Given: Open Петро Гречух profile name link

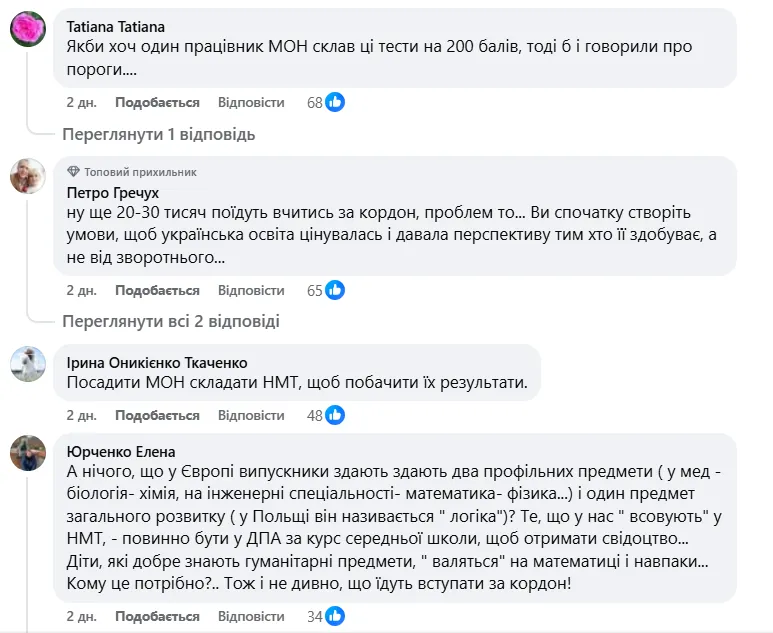Looking at the screenshot, I should tap(112, 192).
